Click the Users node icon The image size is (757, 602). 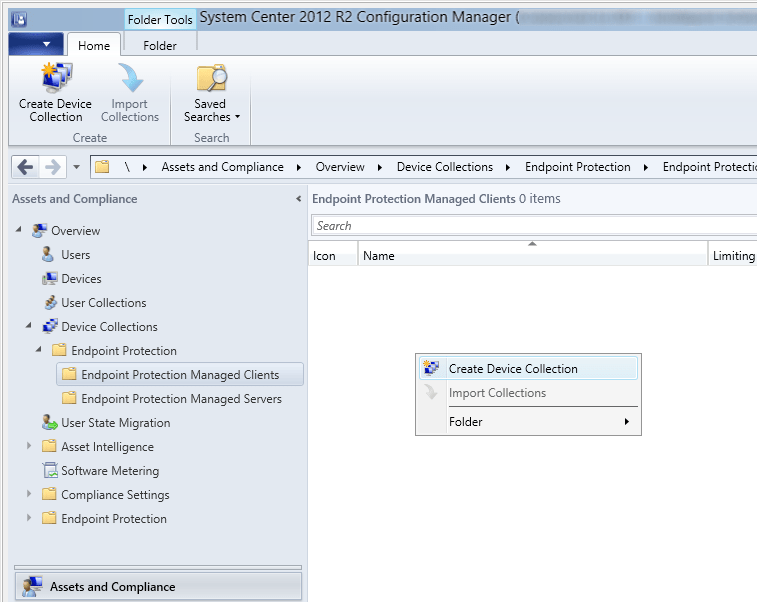point(47,254)
